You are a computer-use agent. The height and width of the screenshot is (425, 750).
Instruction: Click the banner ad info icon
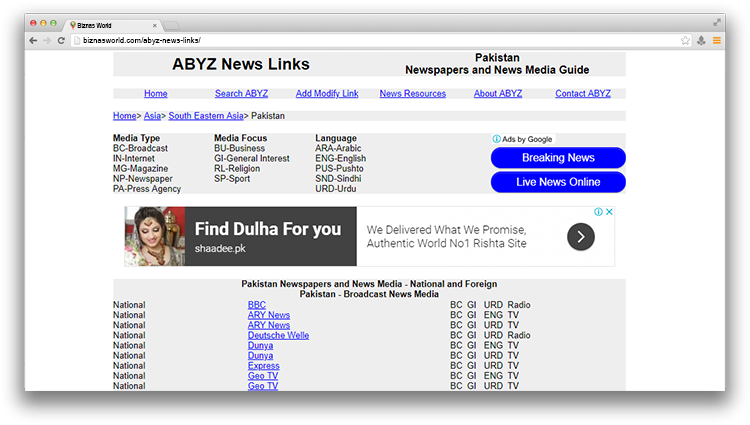(598, 212)
